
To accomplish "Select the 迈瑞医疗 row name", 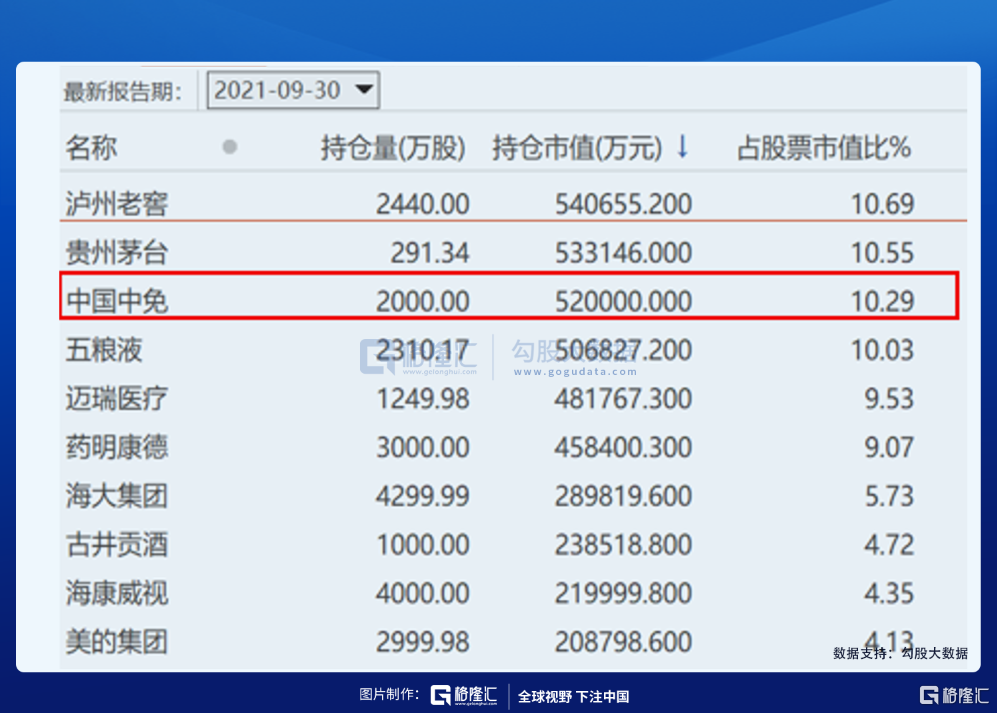I will click(x=117, y=399).
